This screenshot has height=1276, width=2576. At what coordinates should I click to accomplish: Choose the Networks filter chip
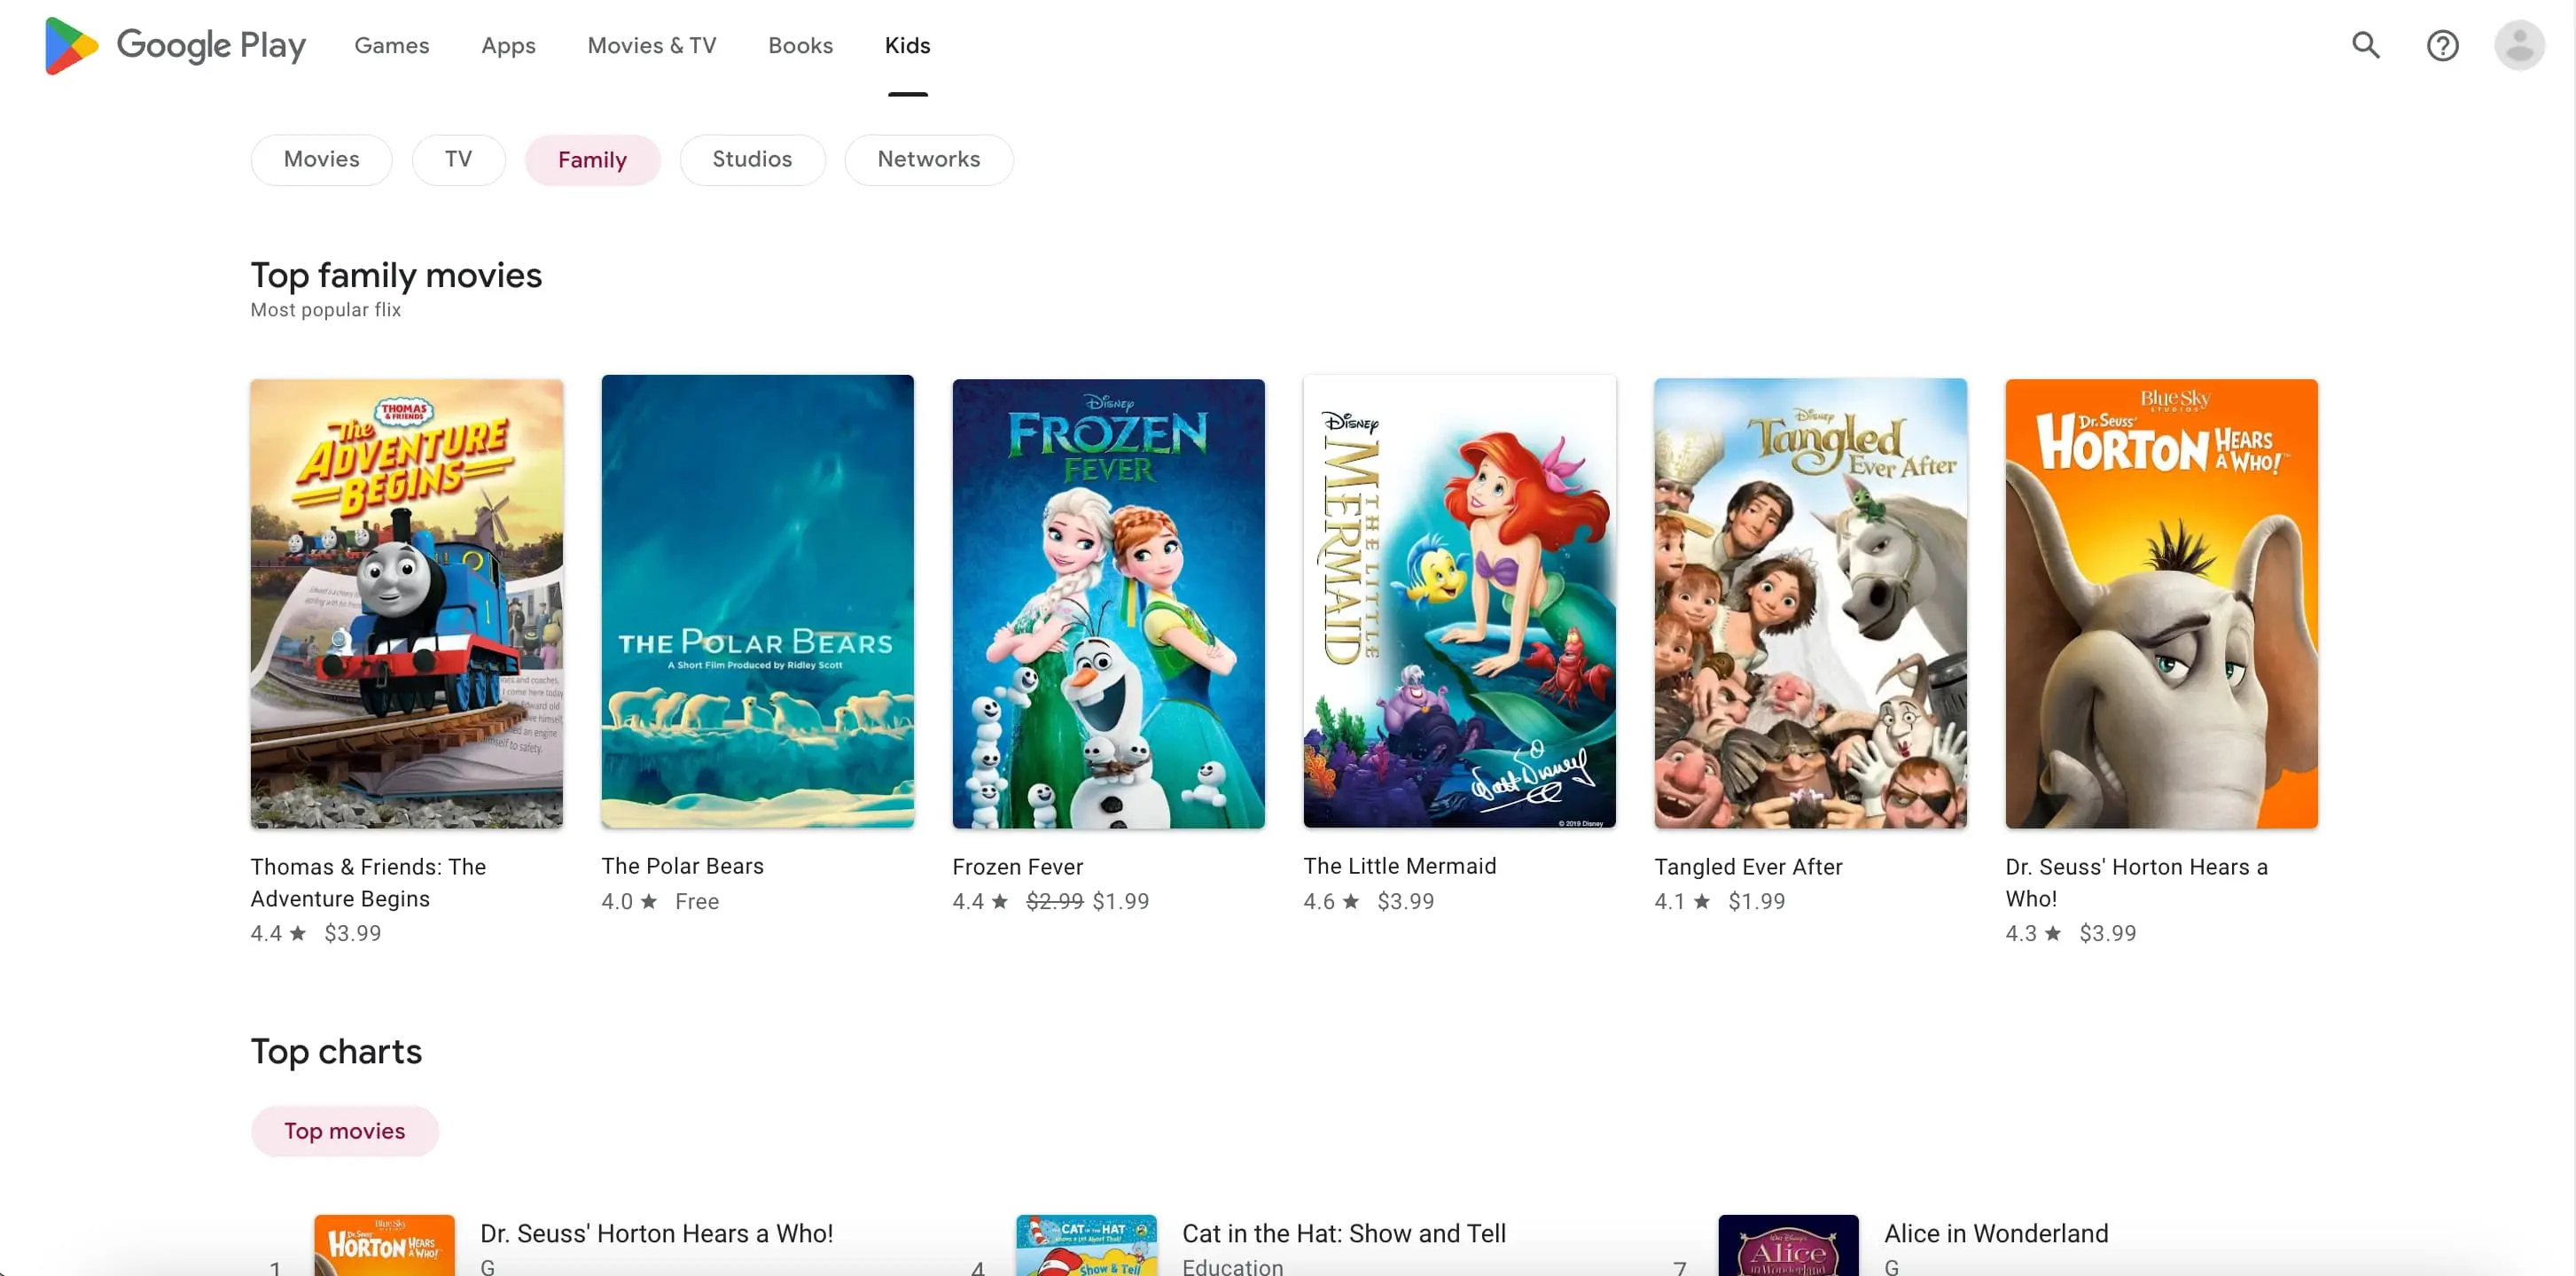pyautogui.click(x=928, y=159)
